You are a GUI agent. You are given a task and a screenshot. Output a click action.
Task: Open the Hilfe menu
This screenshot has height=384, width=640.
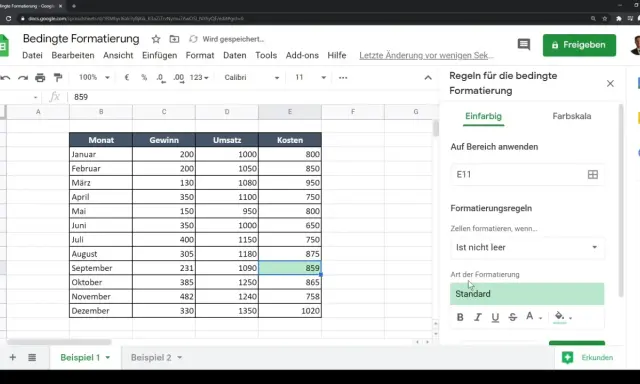coord(337,55)
